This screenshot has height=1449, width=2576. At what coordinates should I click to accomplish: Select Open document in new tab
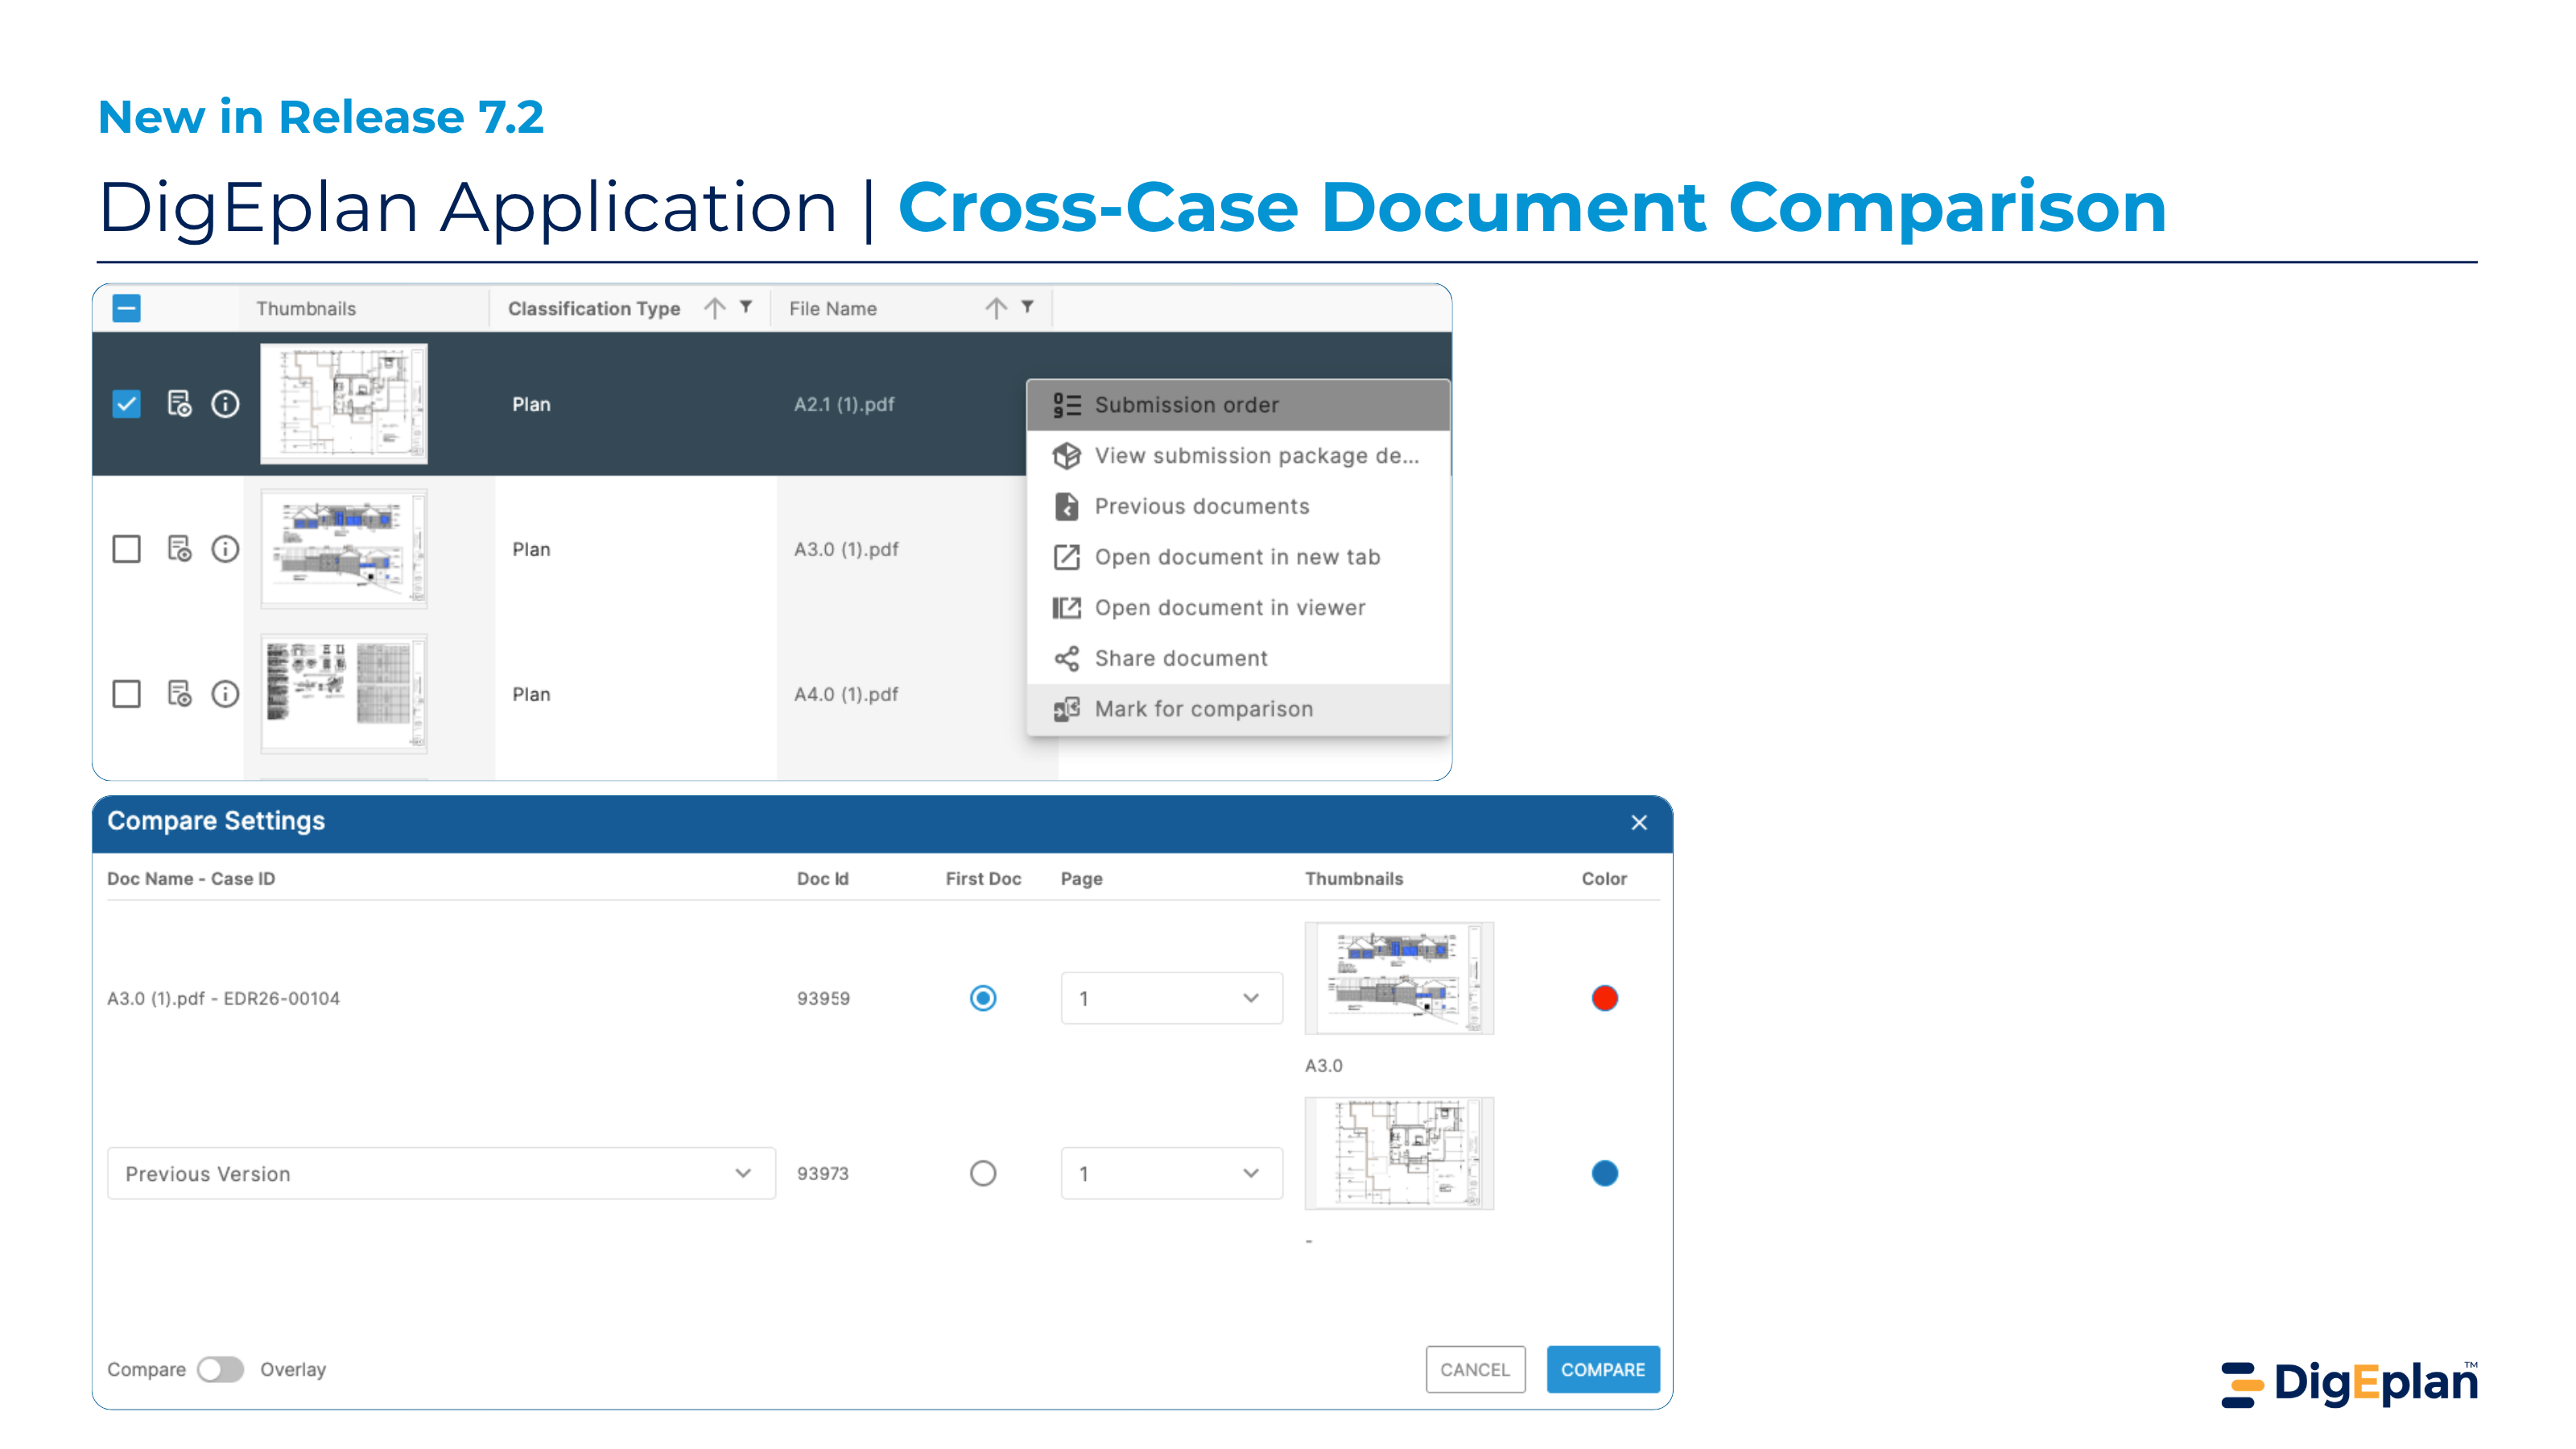1238,557
